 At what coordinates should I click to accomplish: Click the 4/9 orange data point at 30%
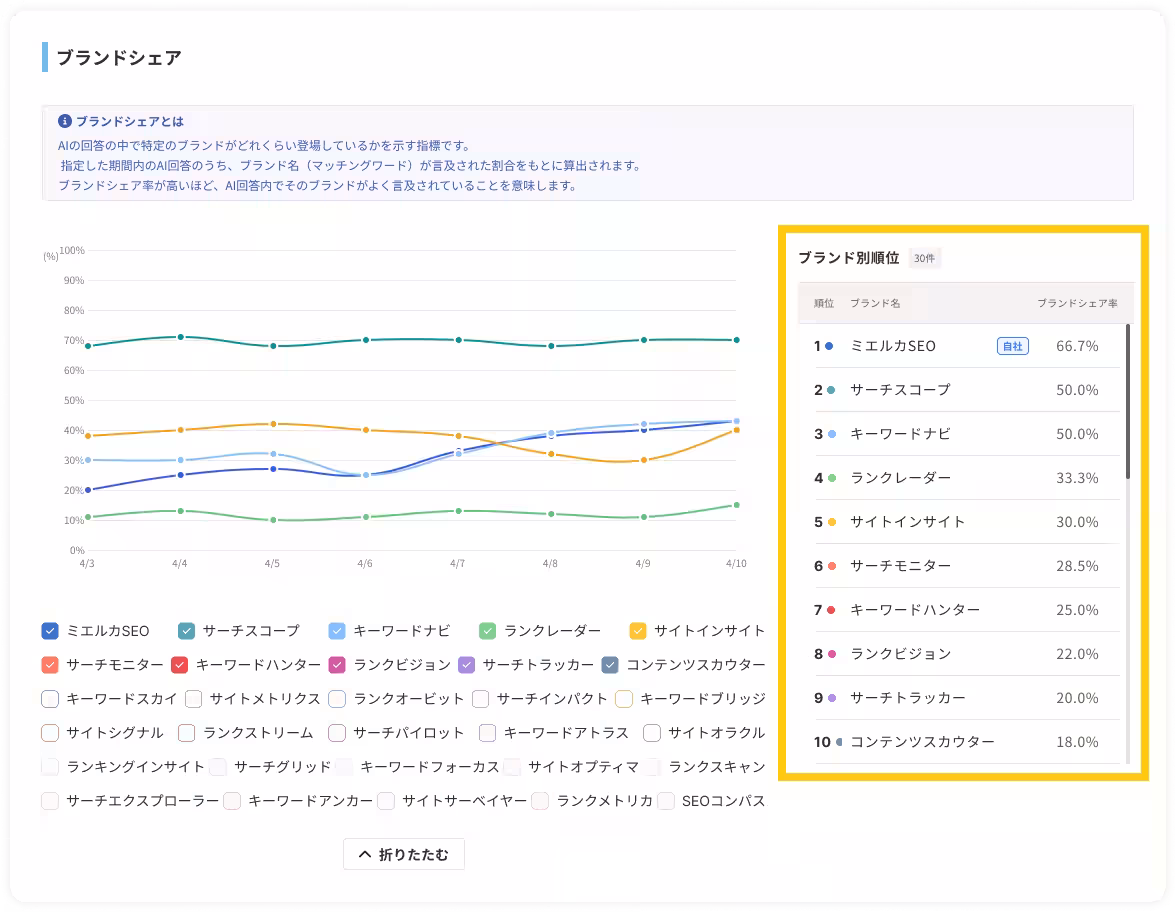(644, 460)
